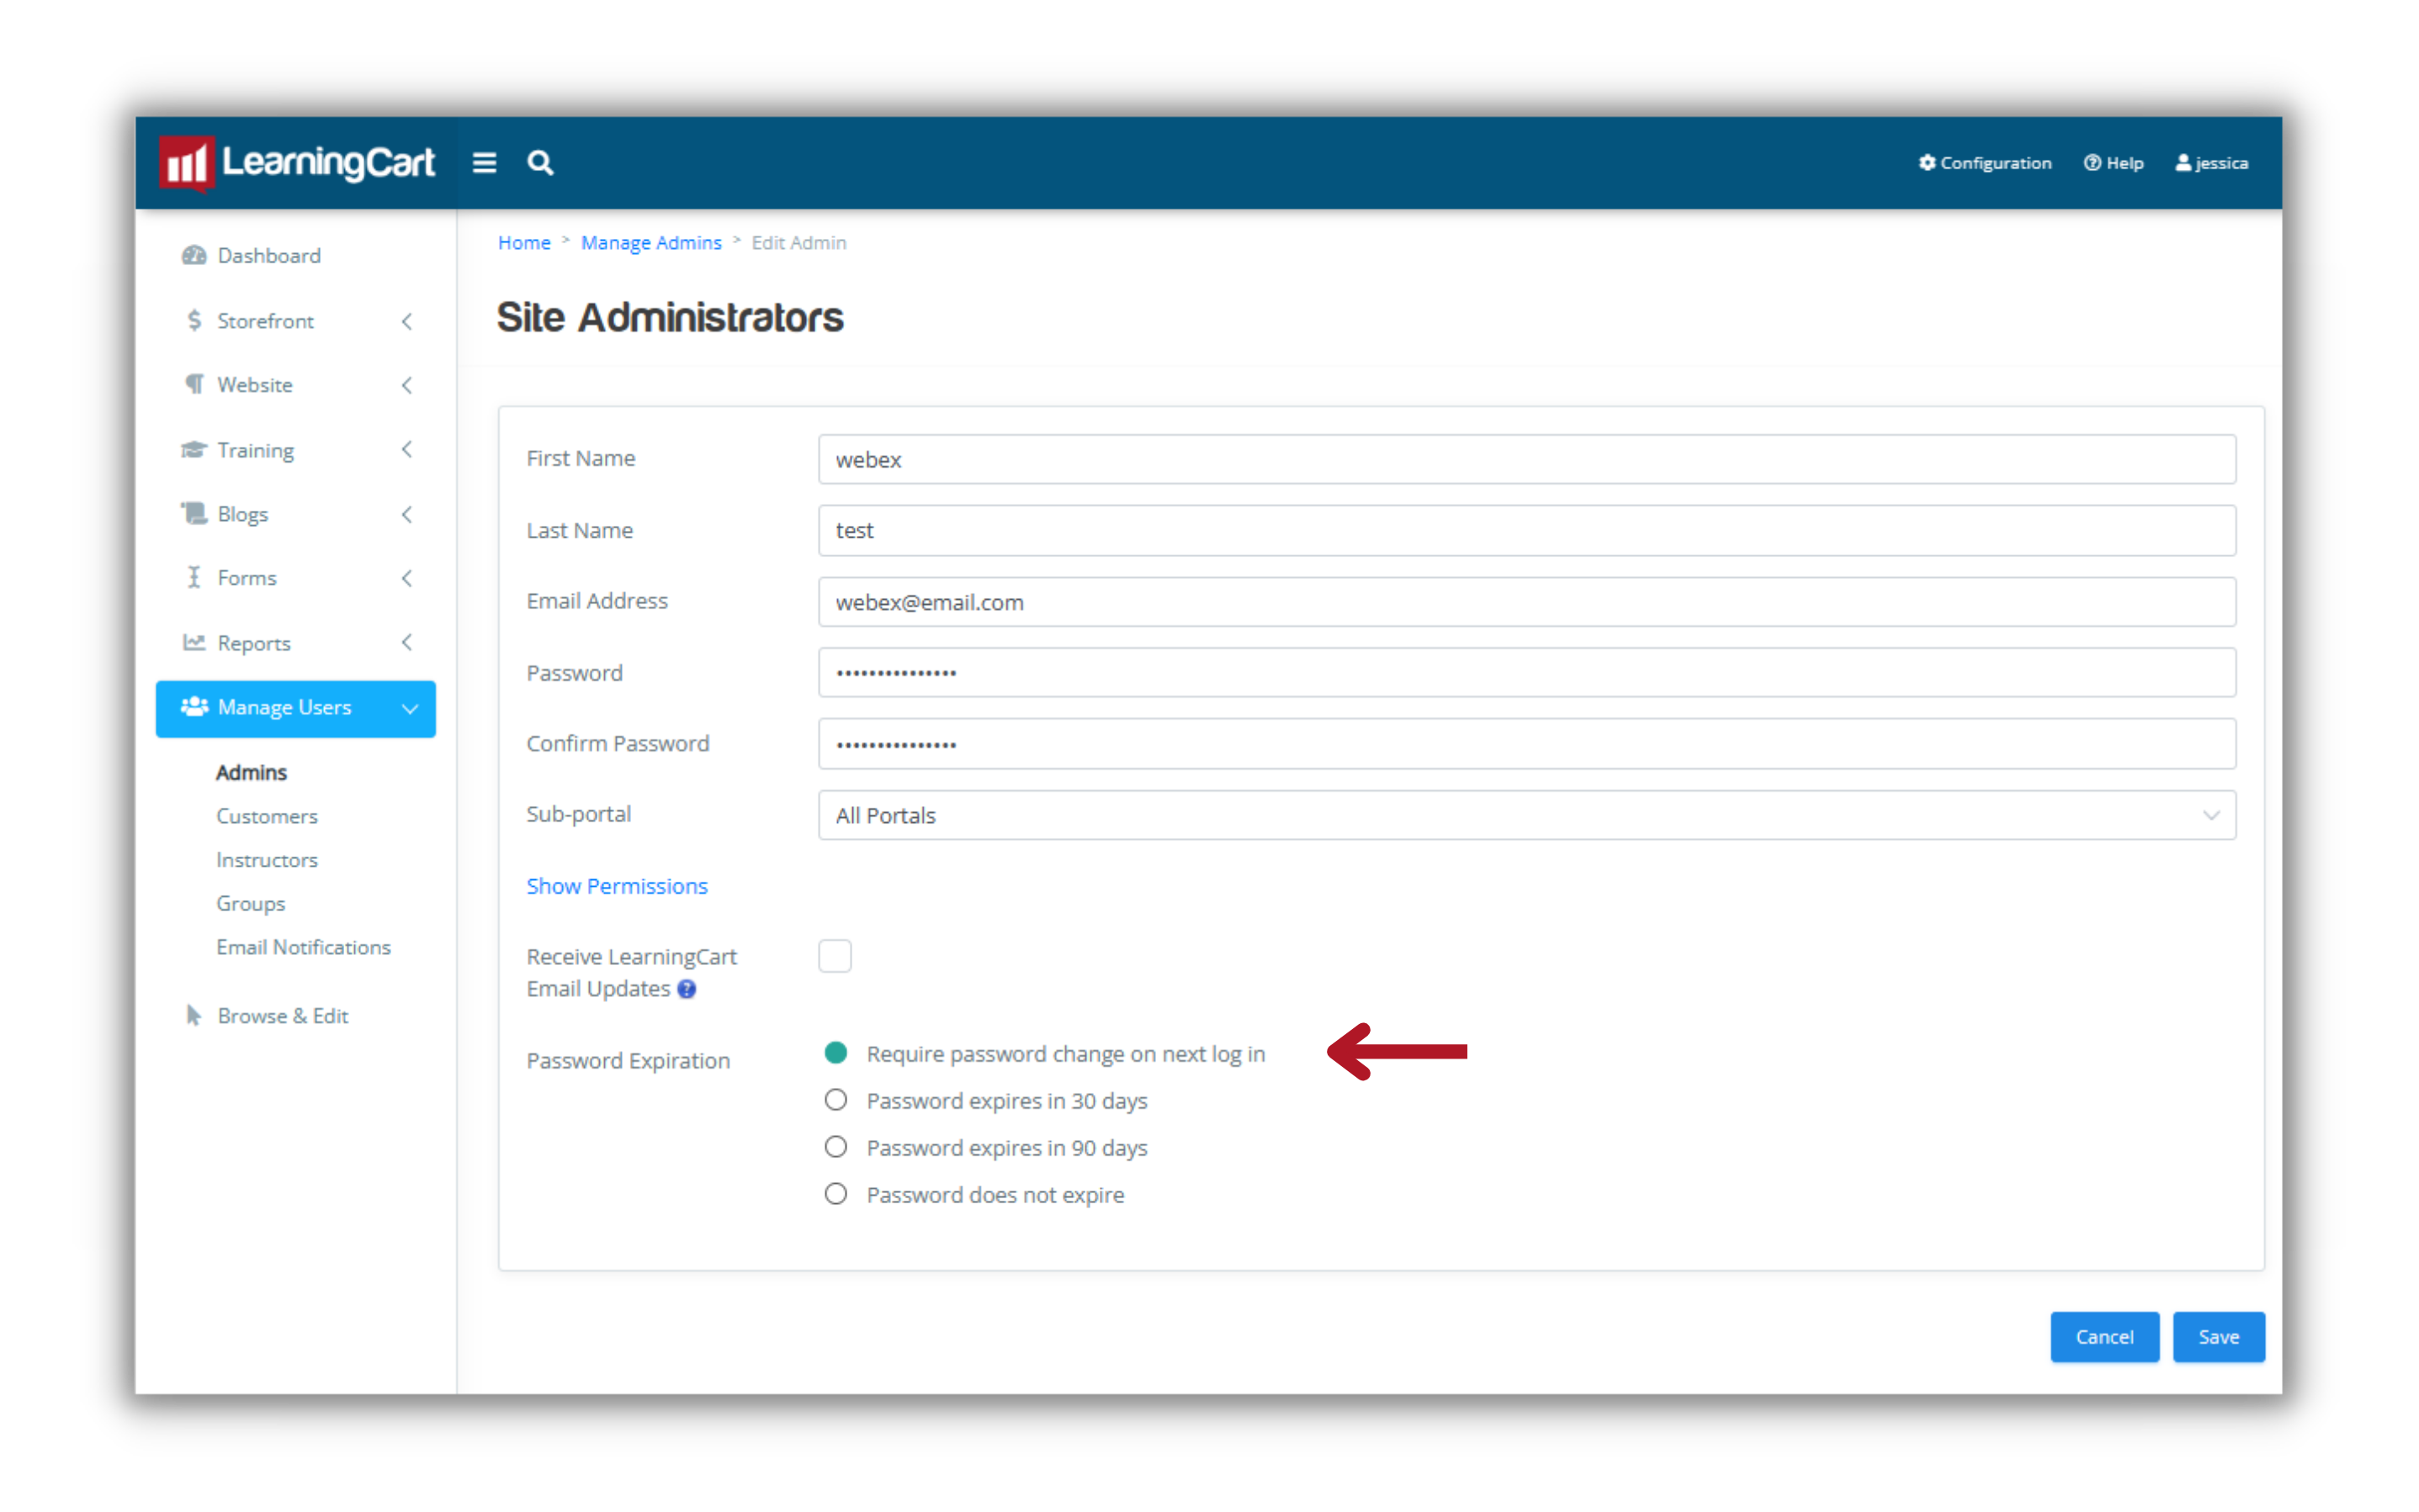
Task: Toggle the hamburger sidebar menu icon
Action: 484,163
